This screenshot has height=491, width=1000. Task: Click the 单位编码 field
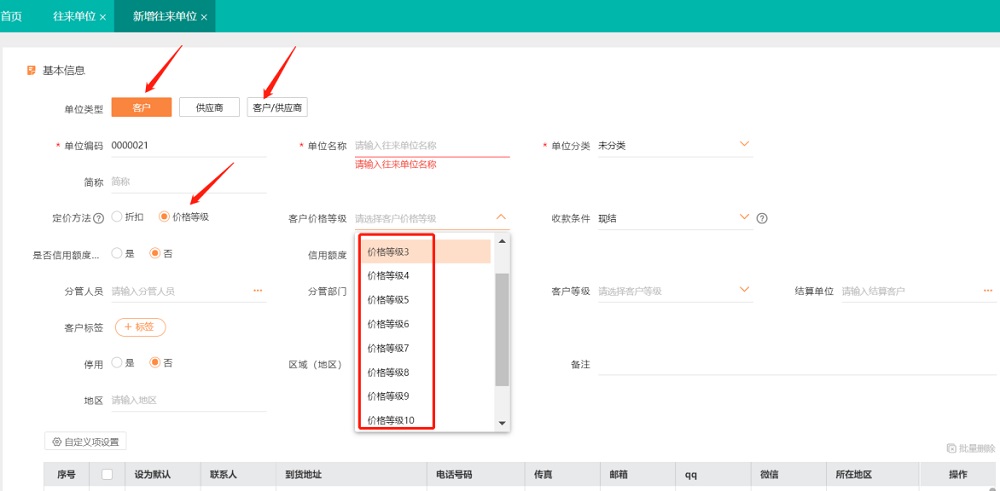189,145
